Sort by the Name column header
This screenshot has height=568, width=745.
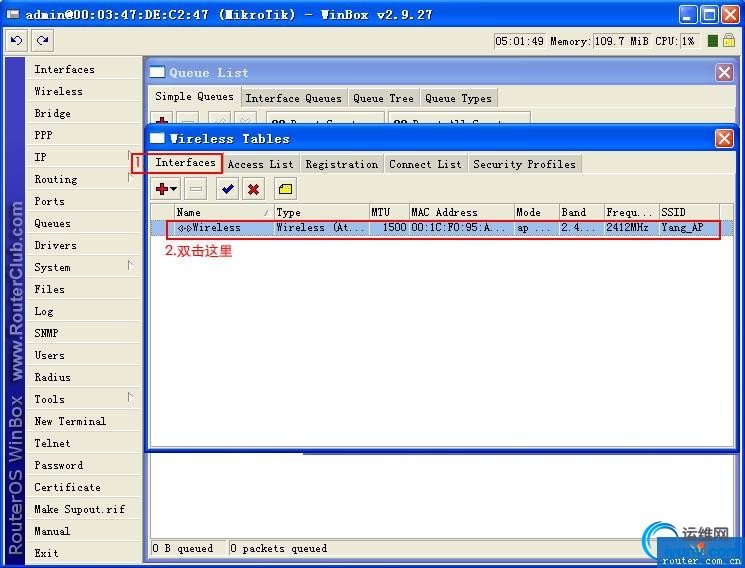pyautogui.click(x=224, y=212)
